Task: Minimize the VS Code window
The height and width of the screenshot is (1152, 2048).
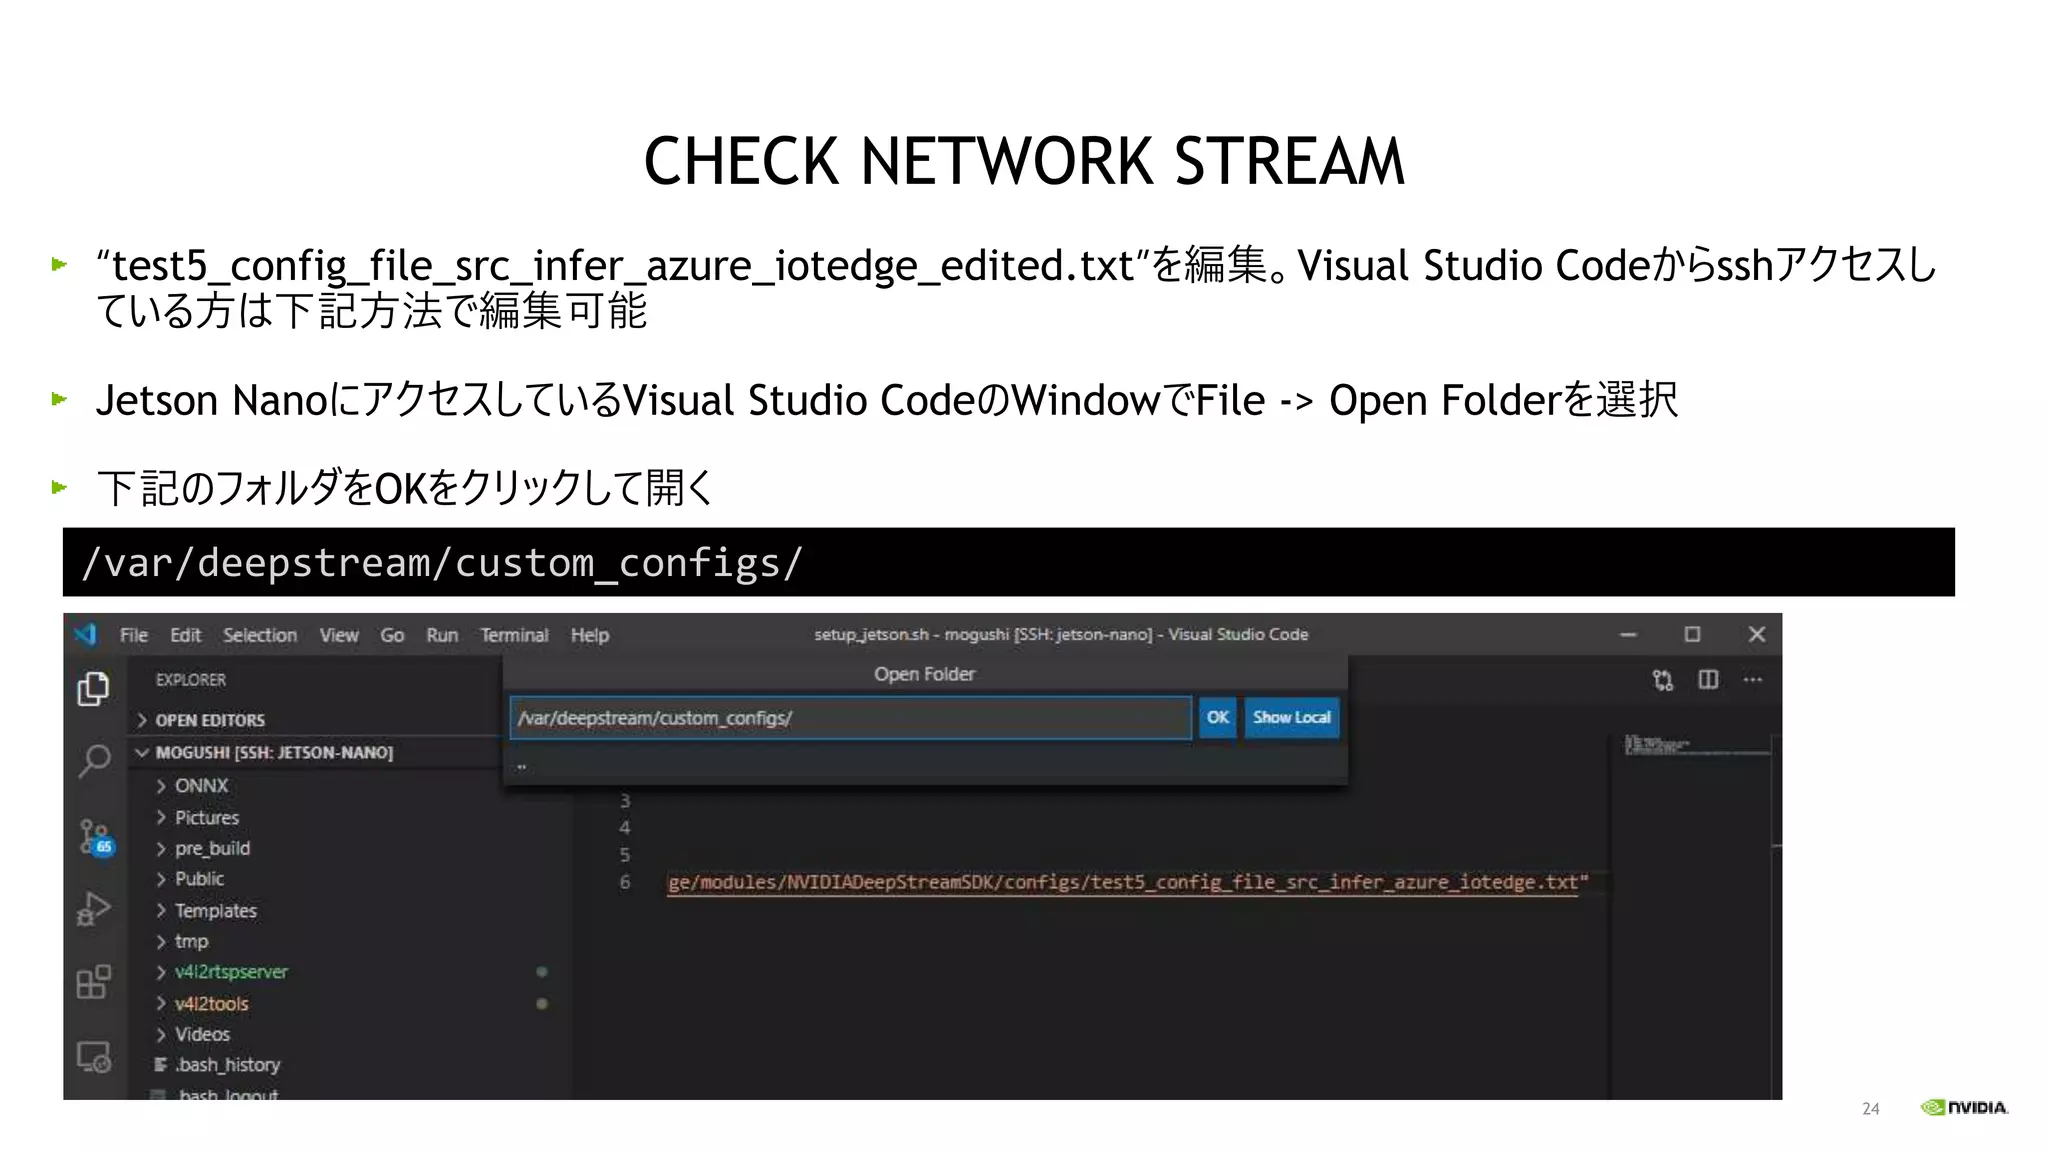Action: [1628, 634]
